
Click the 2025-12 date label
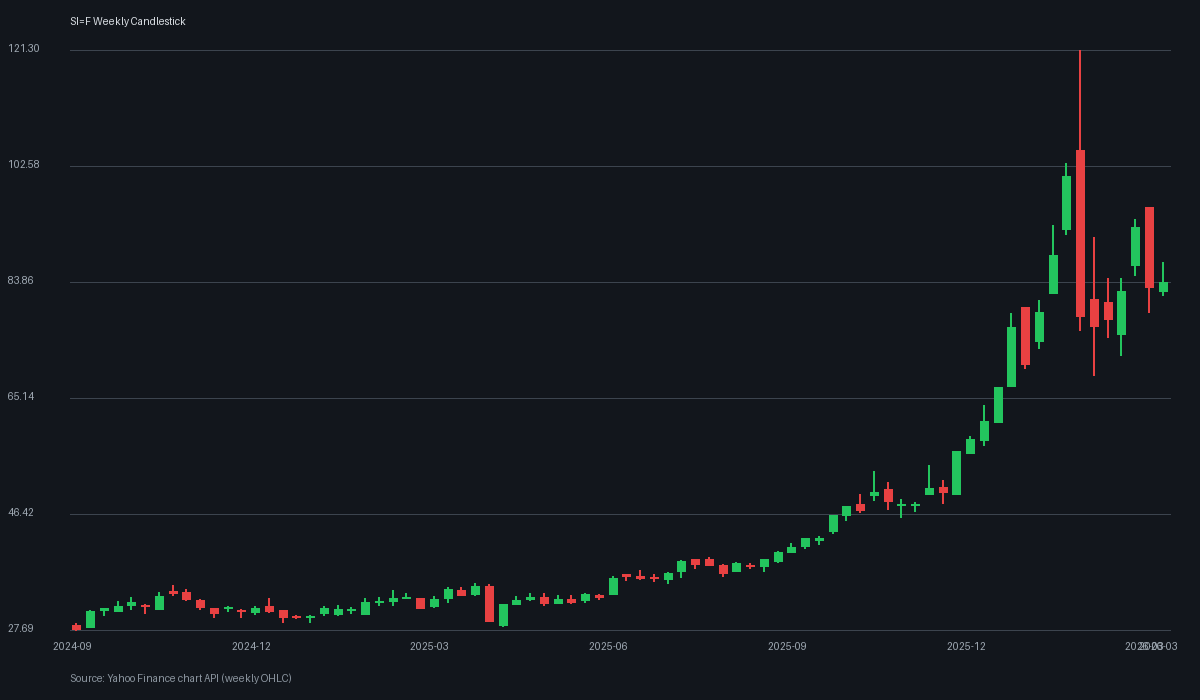[966, 647]
